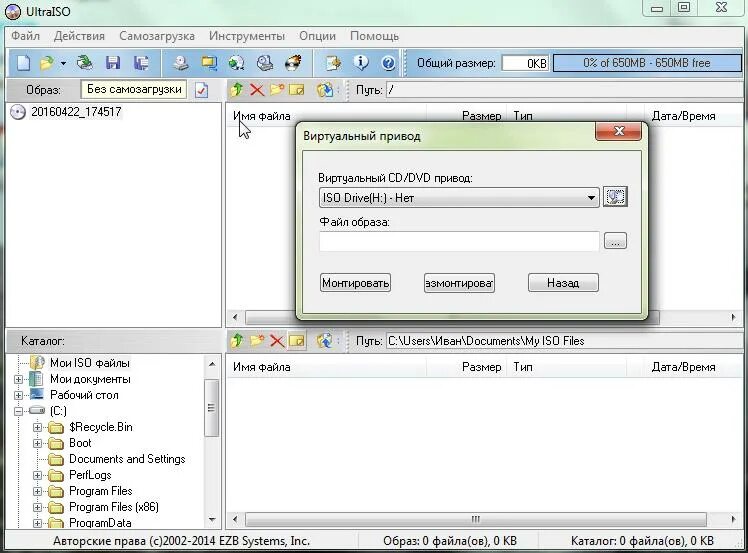Sort image list by Дата/Время column header
This screenshot has width=748, height=553.
click(x=685, y=116)
